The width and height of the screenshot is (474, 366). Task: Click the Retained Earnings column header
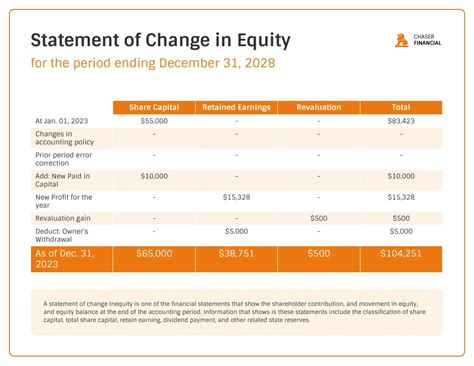(x=236, y=107)
